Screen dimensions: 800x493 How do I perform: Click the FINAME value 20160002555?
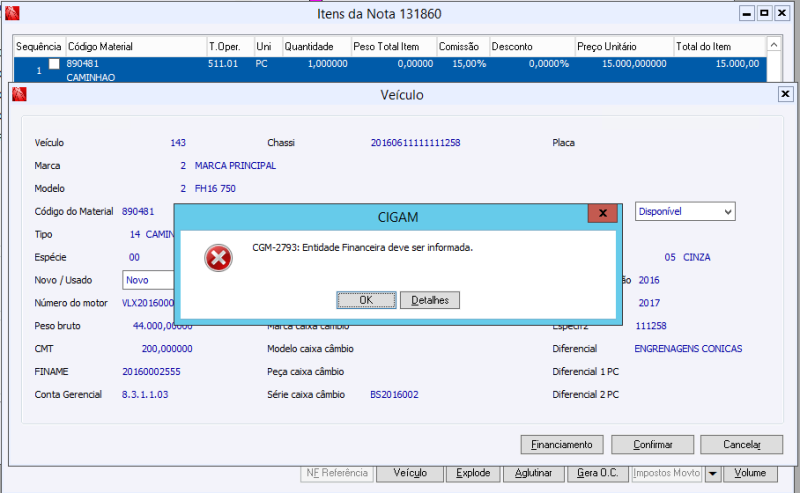tap(151, 372)
